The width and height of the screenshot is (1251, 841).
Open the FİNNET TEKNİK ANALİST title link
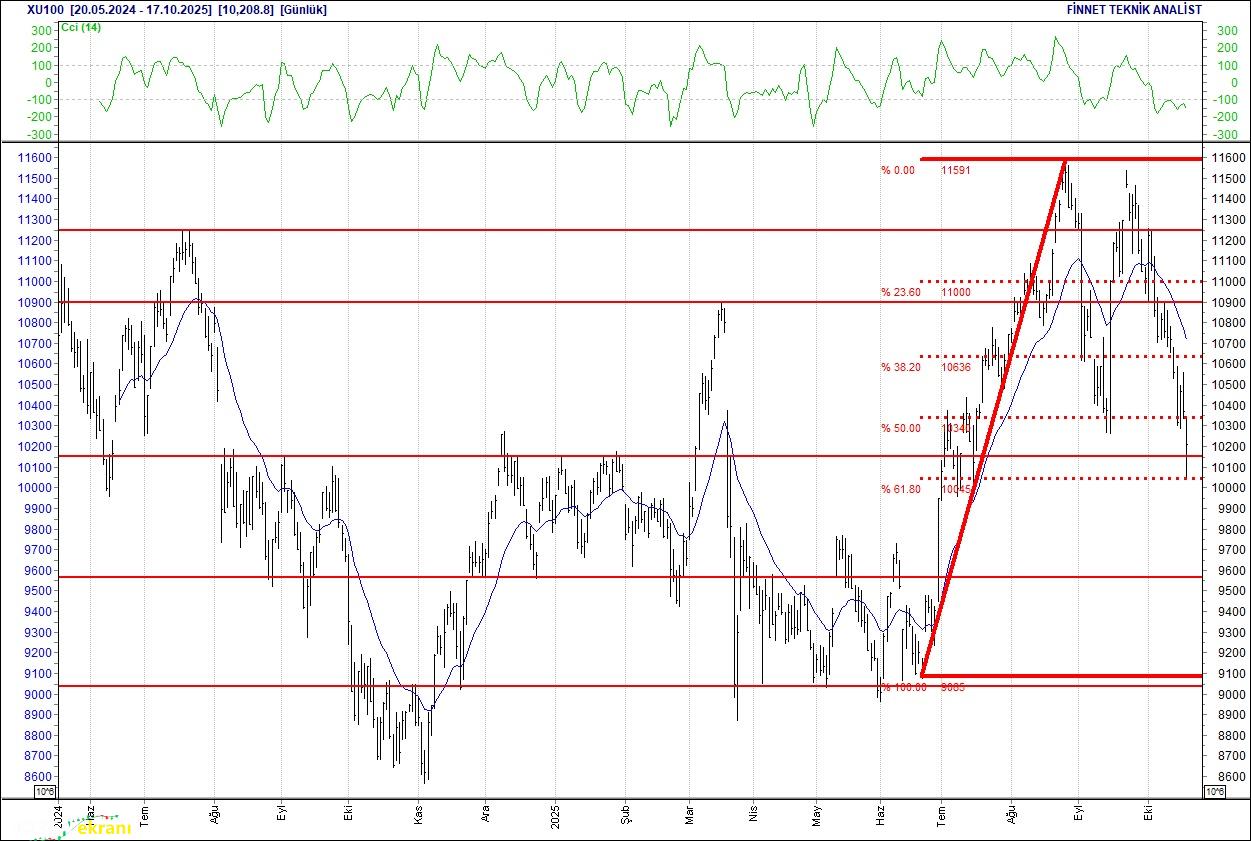point(1134,10)
